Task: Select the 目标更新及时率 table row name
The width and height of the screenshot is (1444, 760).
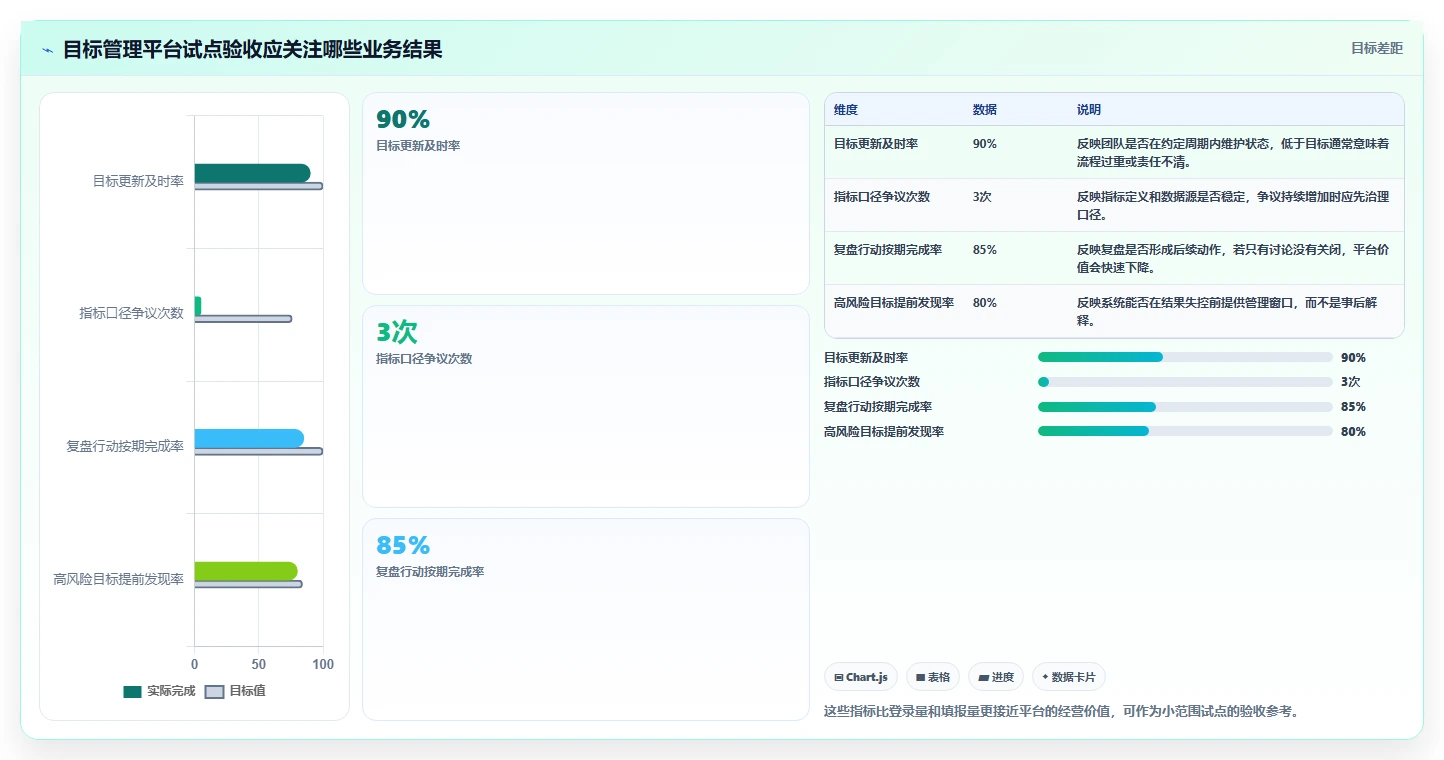Action: 876,144
